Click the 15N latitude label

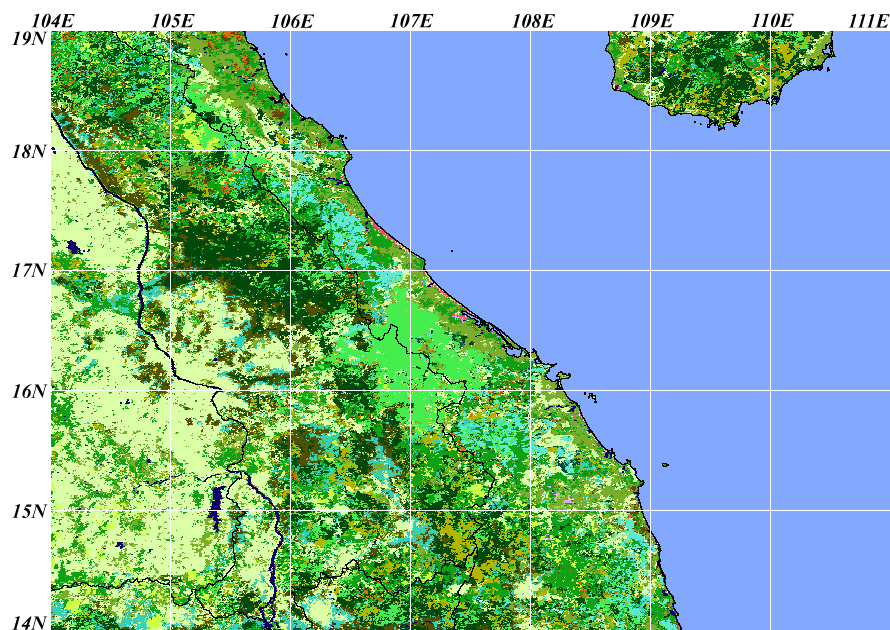(28, 511)
